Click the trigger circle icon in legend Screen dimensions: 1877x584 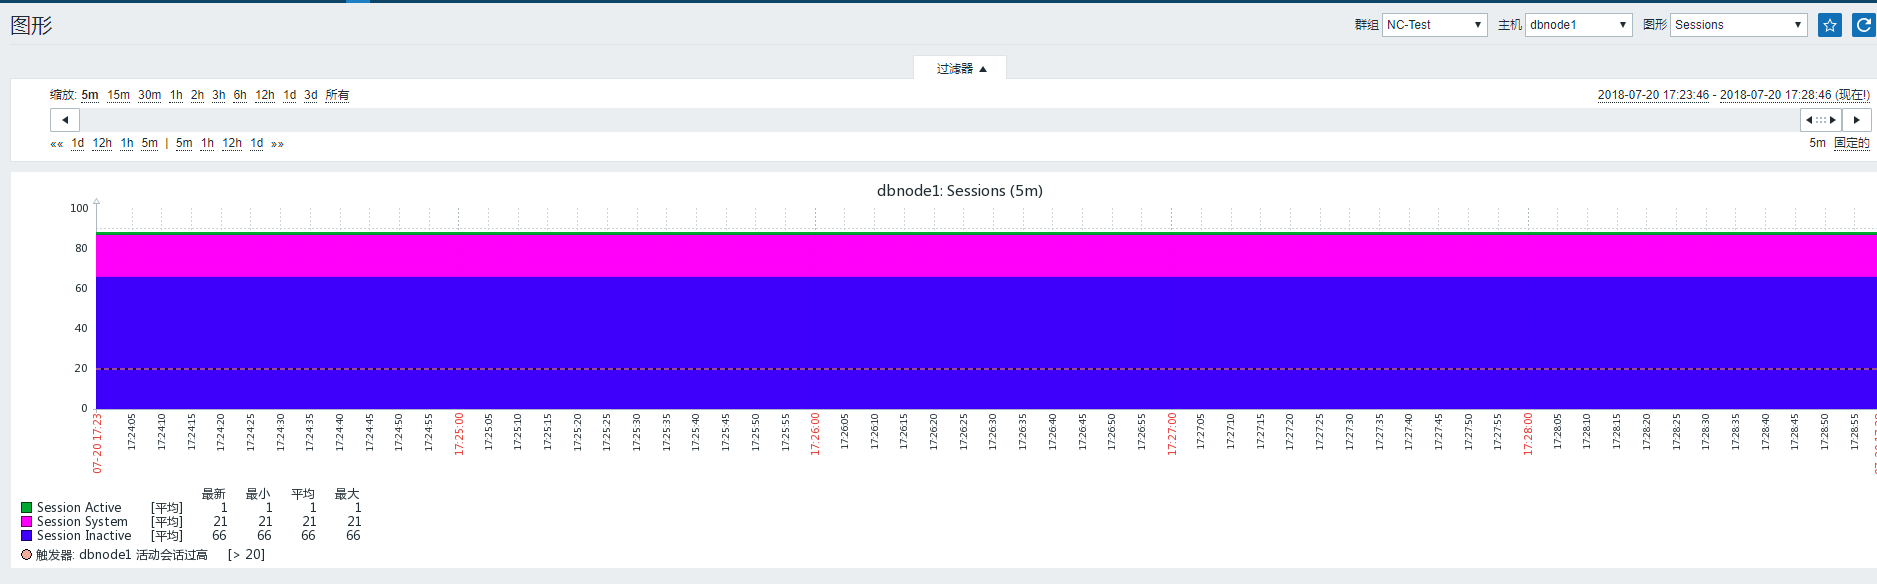tap(27, 555)
